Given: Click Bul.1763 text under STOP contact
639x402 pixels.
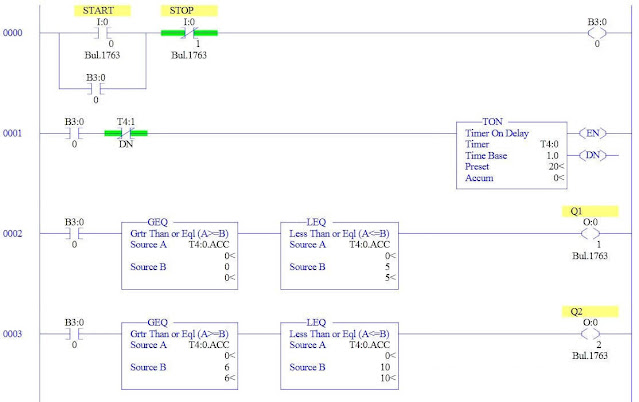Looking at the screenshot, I should point(189,55).
